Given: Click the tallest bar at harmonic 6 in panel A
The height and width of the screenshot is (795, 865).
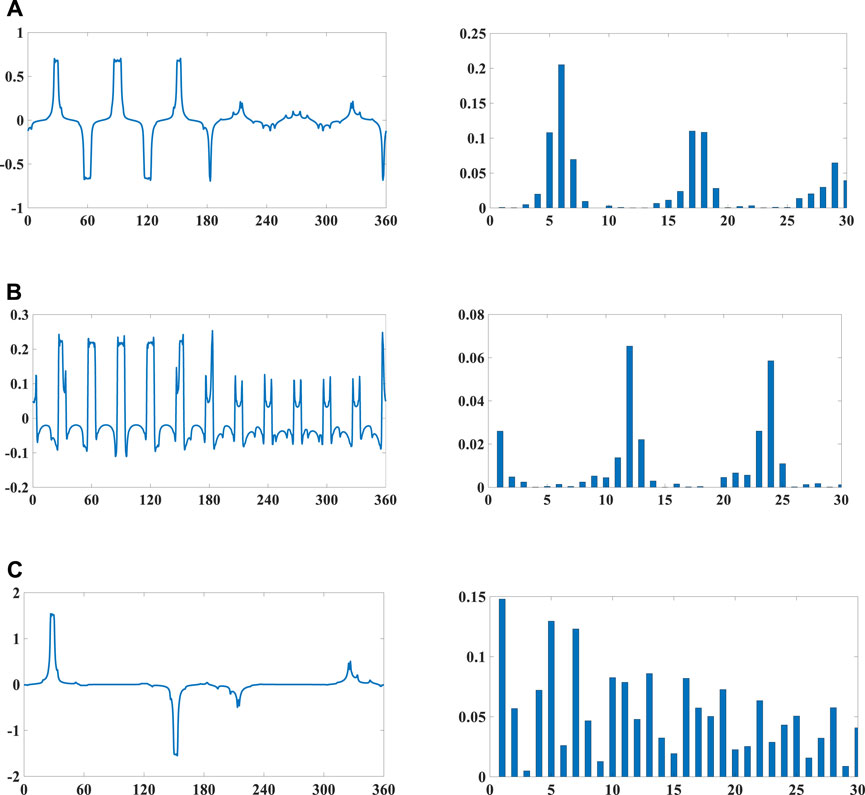Looking at the screenshot, I should (x=562, y=136).
